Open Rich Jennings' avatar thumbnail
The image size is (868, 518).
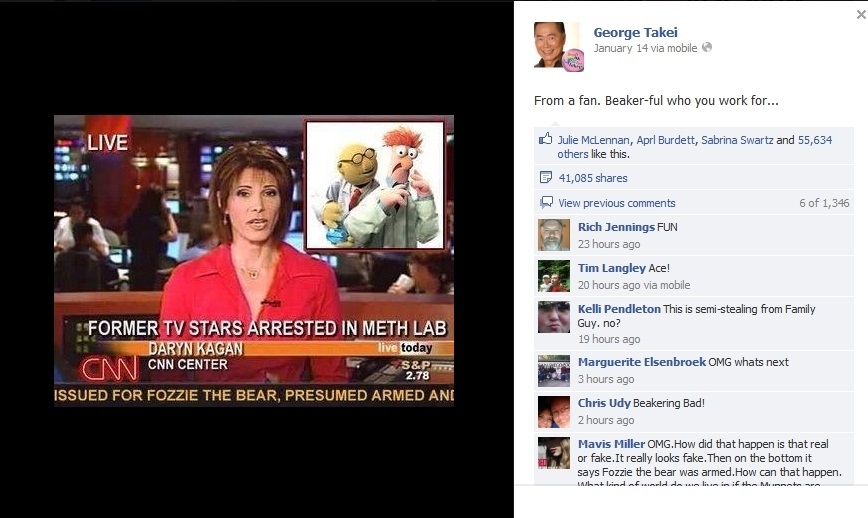pyautogui.click(x=554, y=235)
